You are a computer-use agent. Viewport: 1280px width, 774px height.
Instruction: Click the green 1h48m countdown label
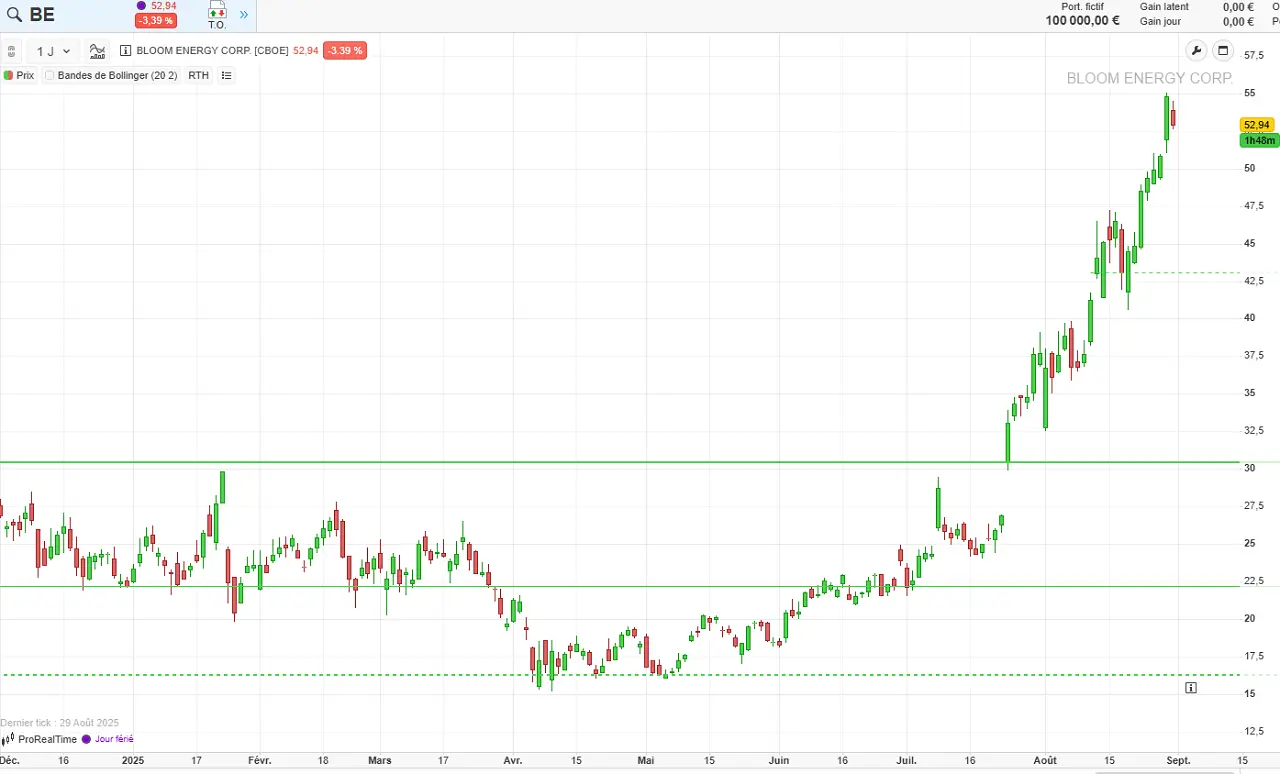1259,141
